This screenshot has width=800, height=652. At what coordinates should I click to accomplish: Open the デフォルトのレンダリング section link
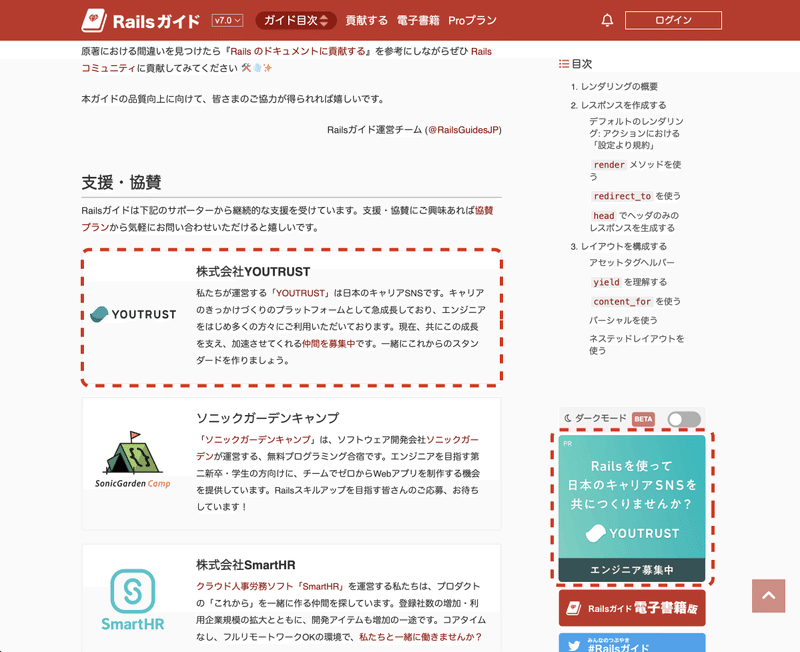coord(636,133)
